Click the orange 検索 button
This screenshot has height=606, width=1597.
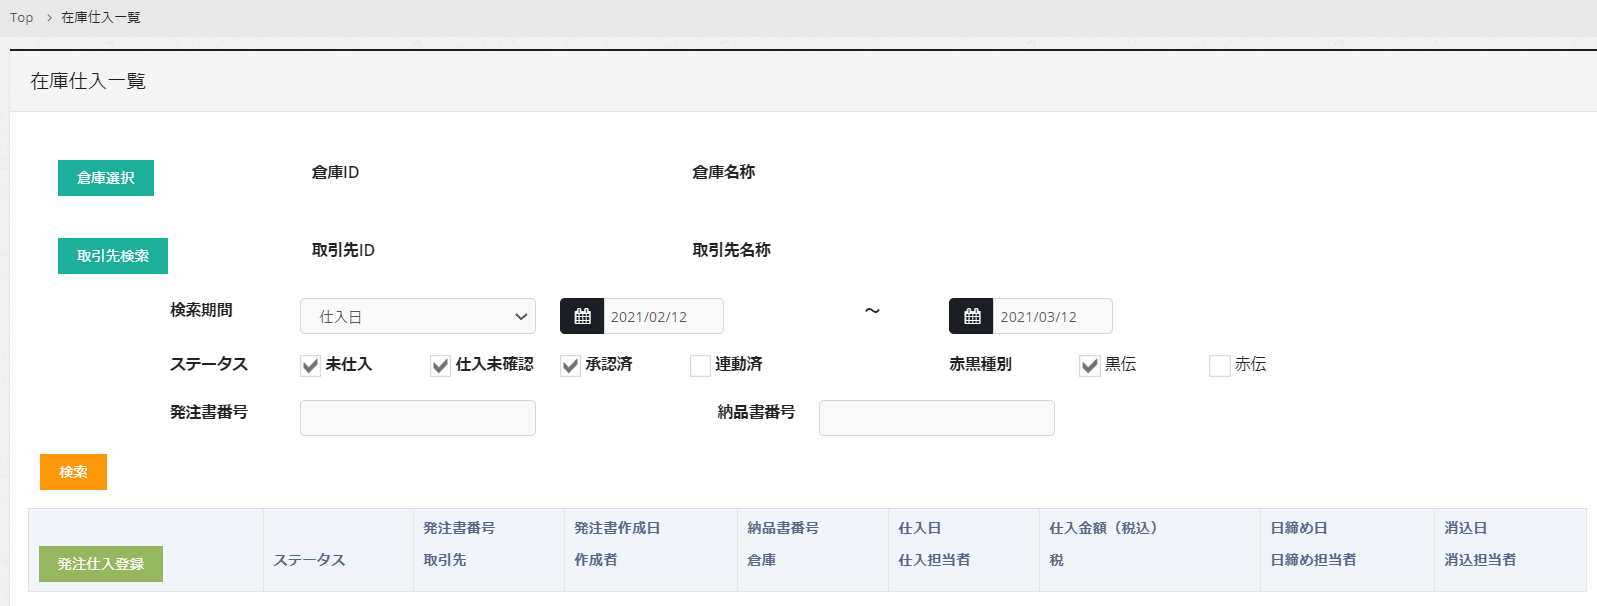click(73, 472)
